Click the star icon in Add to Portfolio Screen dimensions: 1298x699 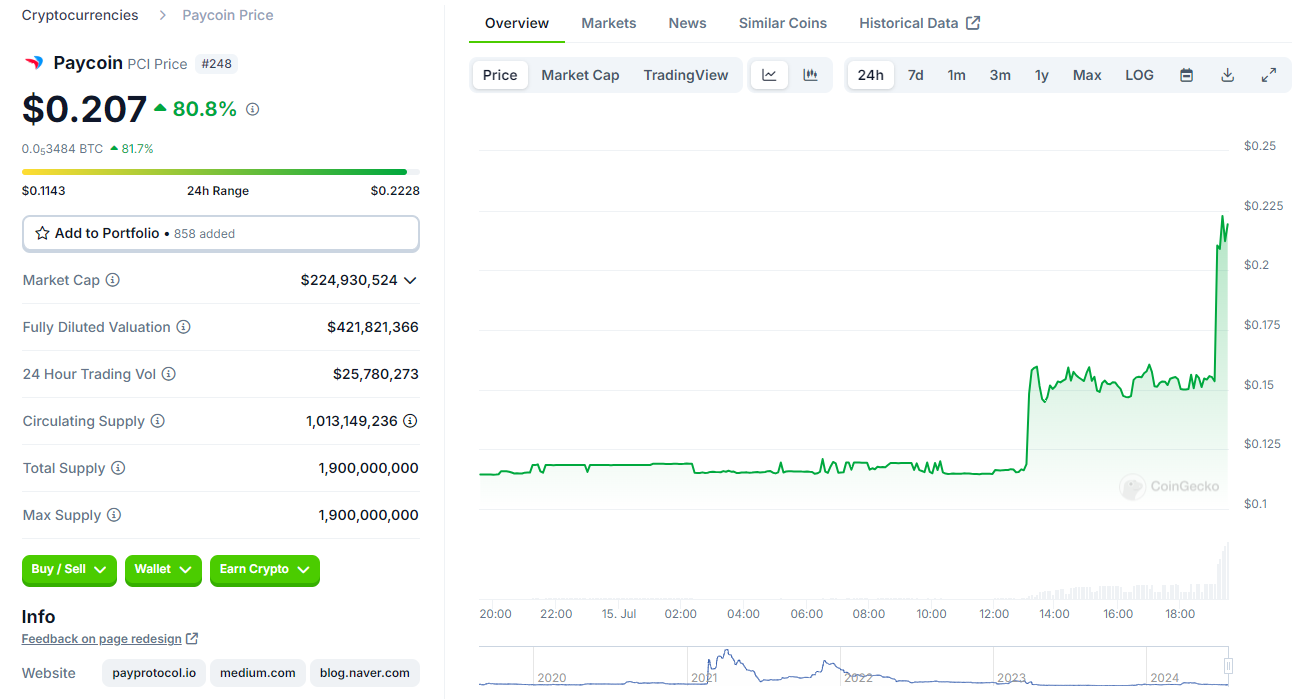[x=42, y=233]
